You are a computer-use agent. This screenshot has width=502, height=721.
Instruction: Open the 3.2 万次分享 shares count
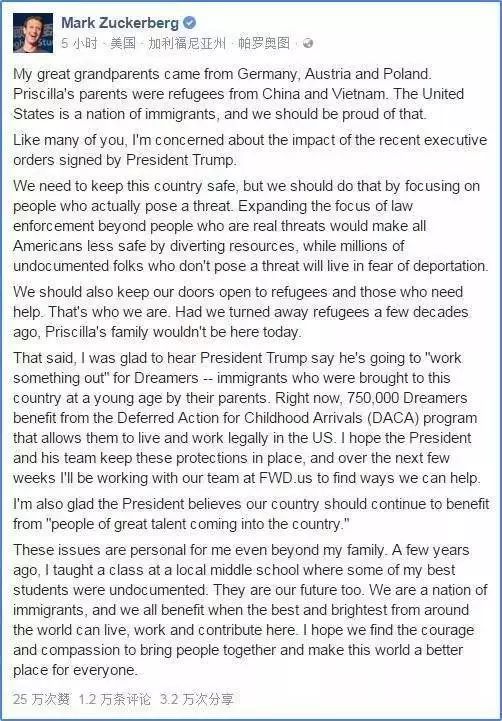point(197,700)
